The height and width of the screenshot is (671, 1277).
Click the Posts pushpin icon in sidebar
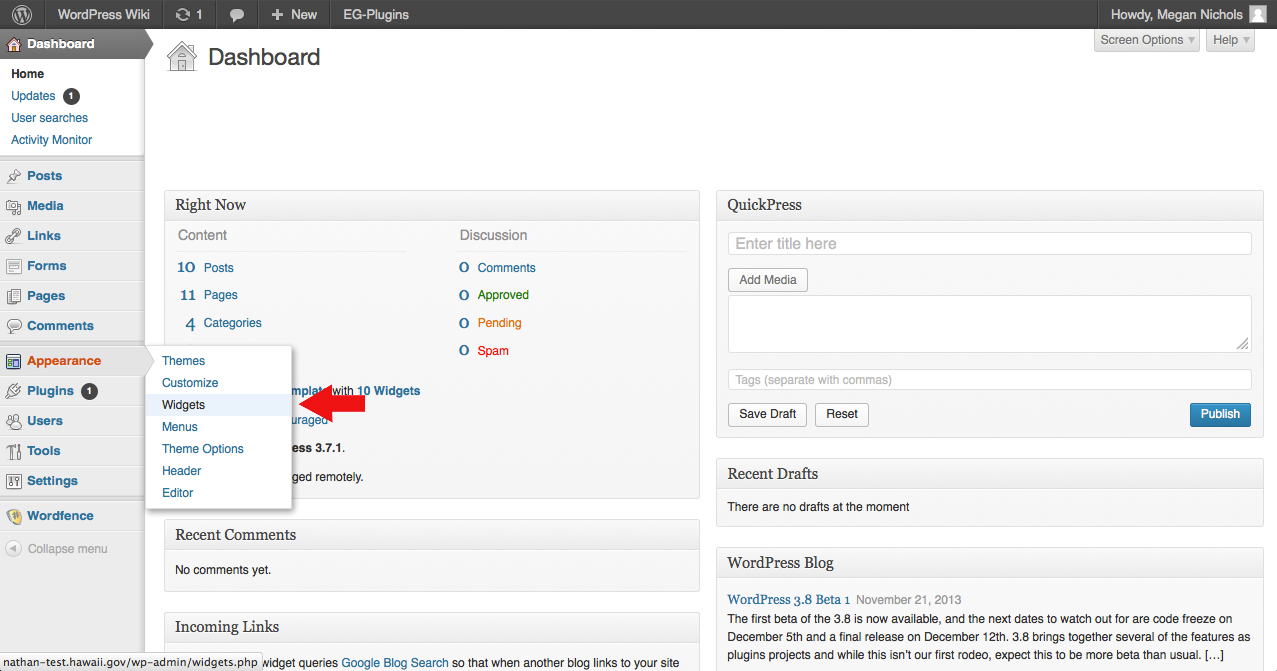[14, 176]
